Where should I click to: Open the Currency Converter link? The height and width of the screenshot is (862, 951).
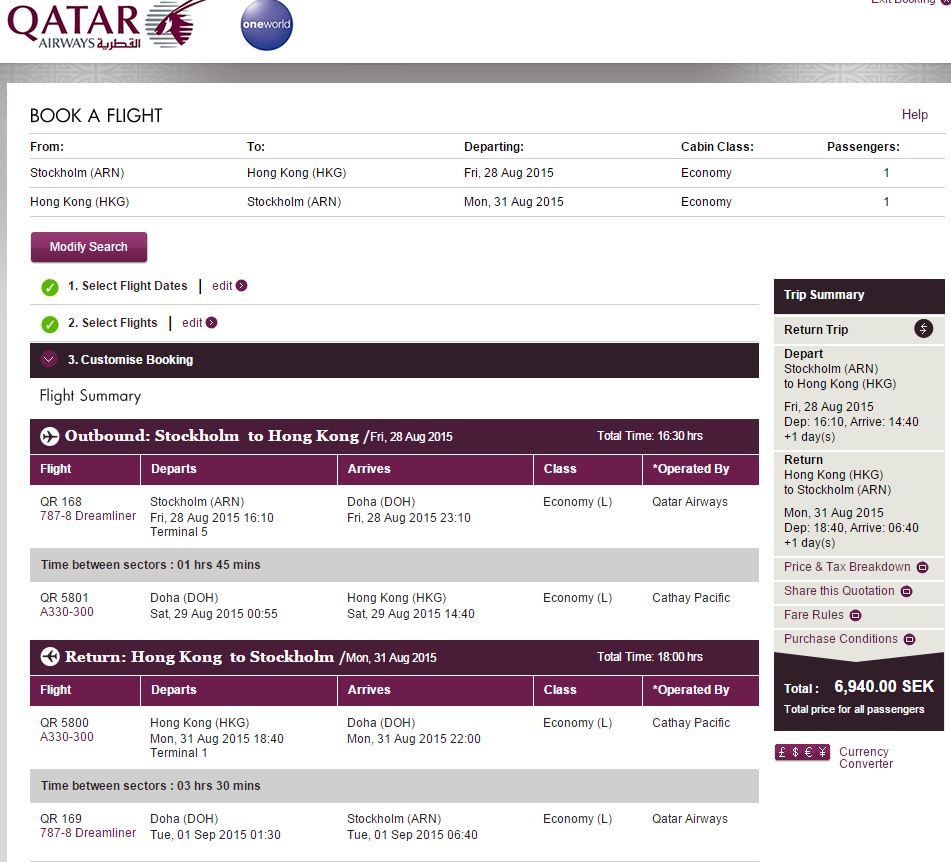point(865,758)
